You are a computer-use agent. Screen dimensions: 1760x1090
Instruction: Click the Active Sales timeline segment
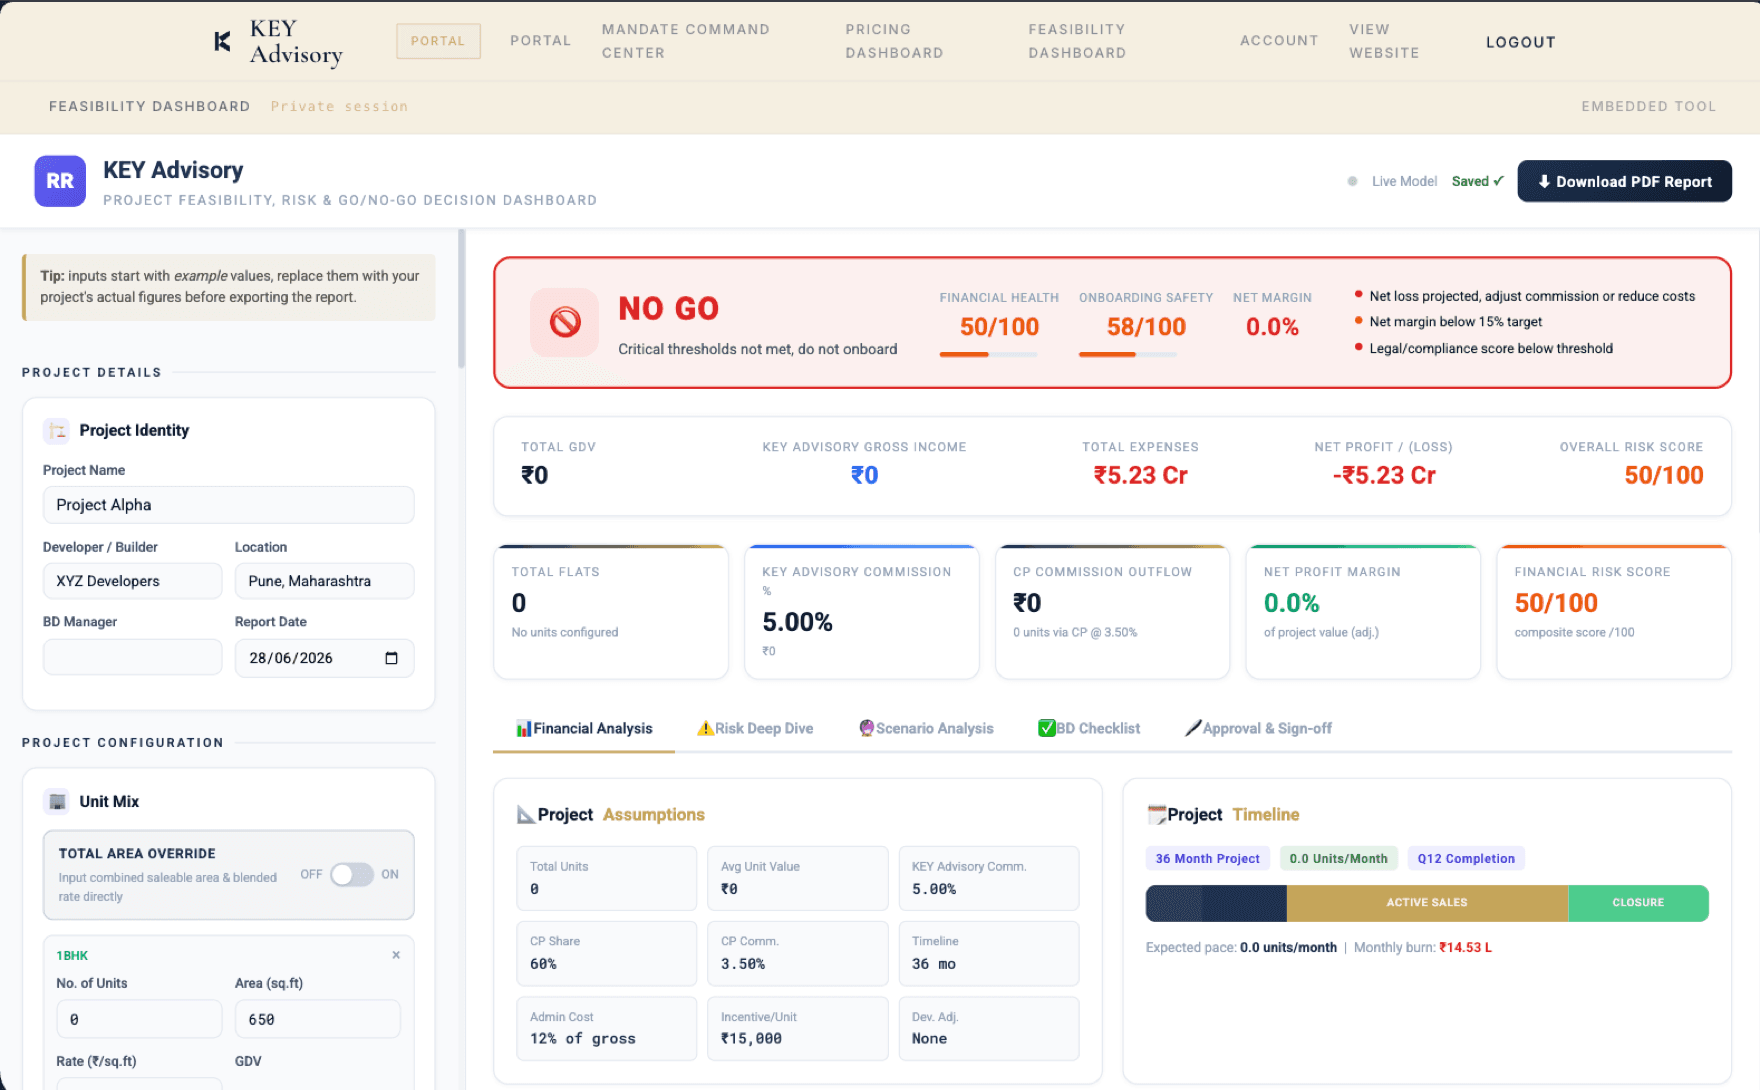1427,903
